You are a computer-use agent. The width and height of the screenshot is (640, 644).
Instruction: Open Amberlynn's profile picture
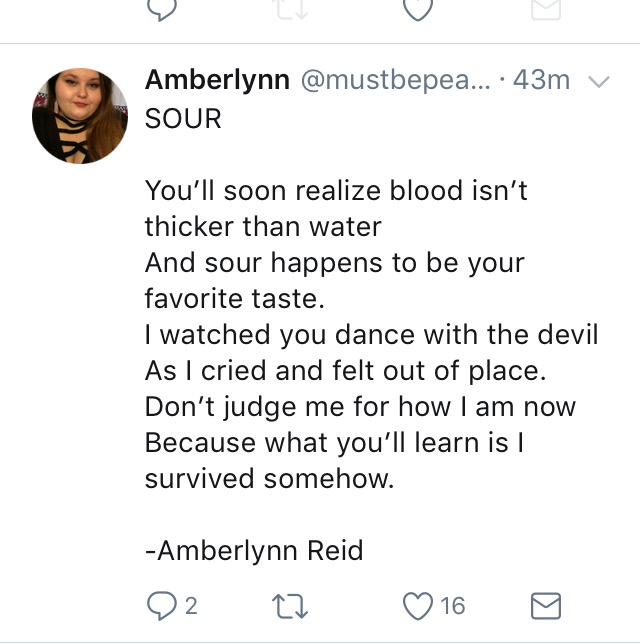[80, 116]
